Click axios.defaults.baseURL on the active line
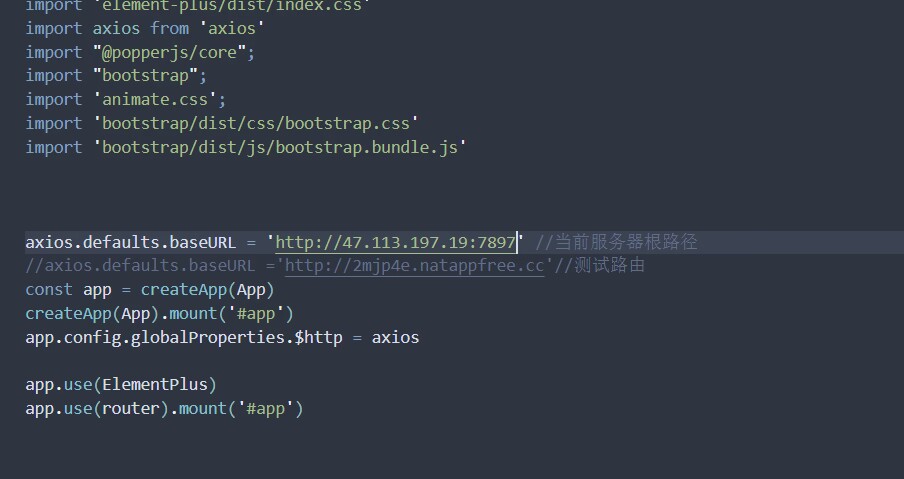Screen dimensions: 904x479 click(x=130, y=242)
